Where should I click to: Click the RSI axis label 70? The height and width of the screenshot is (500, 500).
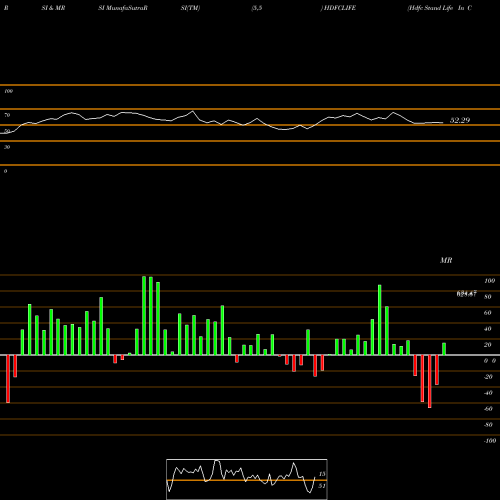pos(7,115)
